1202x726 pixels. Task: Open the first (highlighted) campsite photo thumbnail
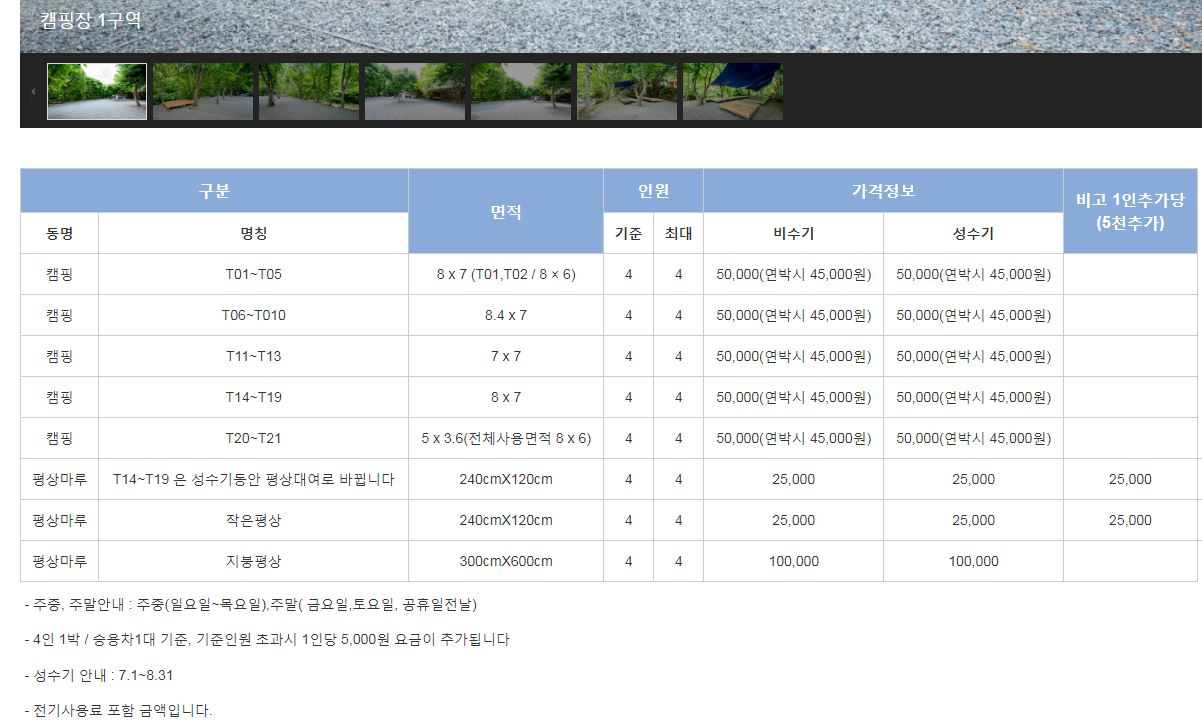pos(97,92)
